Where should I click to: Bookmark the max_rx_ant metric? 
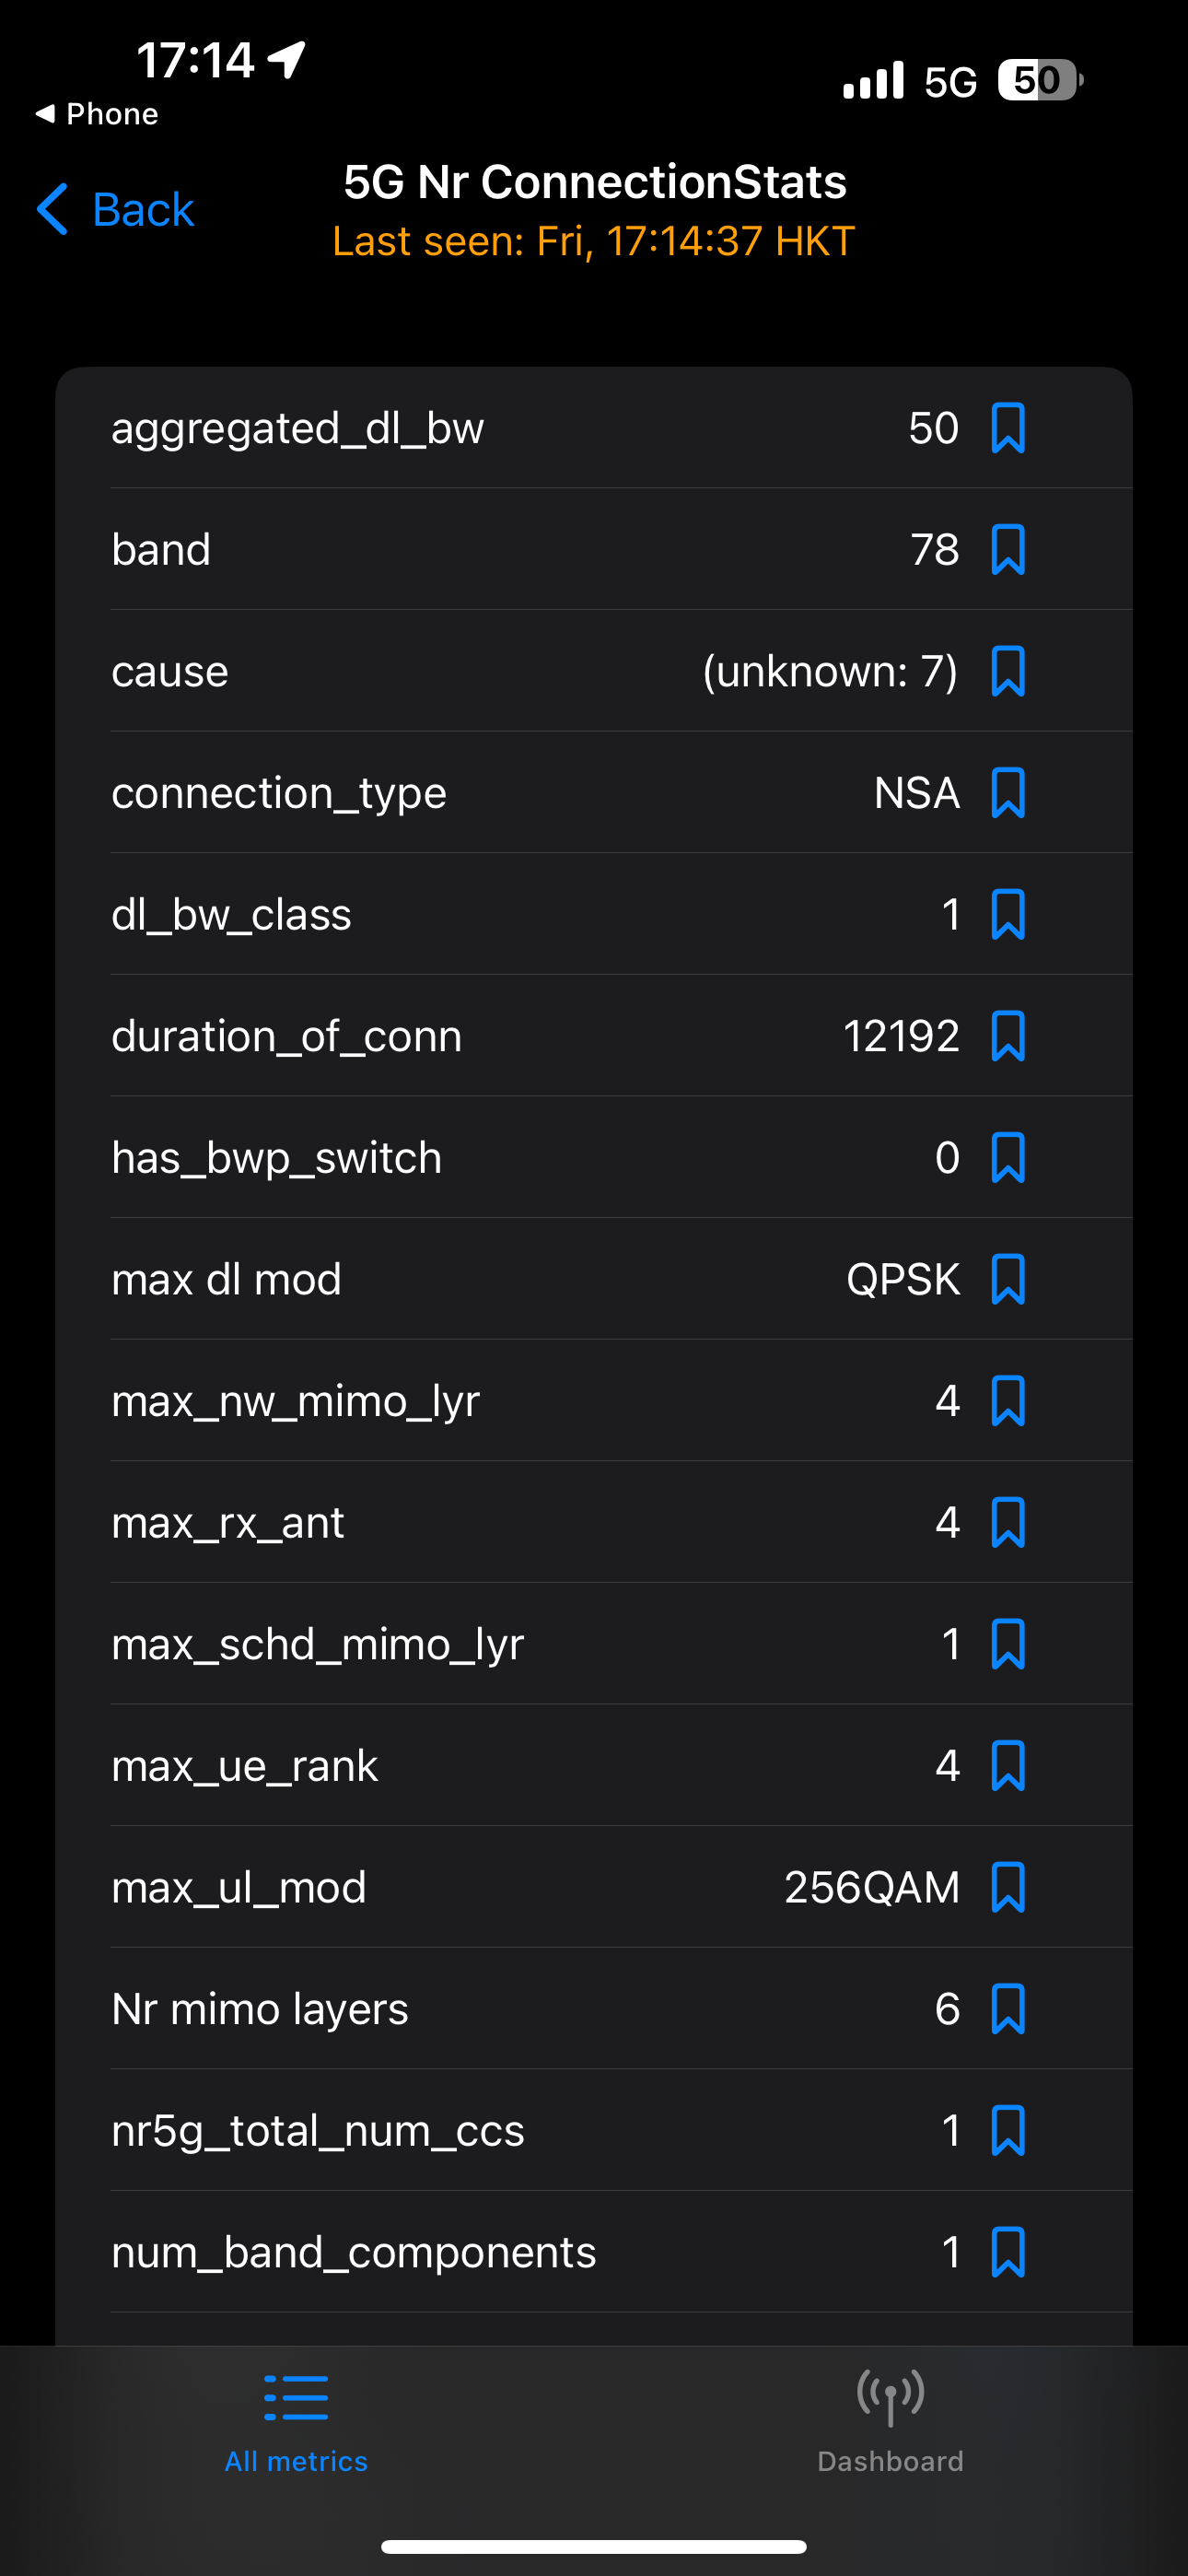pyautogui.click(x=1007, y=1523)
